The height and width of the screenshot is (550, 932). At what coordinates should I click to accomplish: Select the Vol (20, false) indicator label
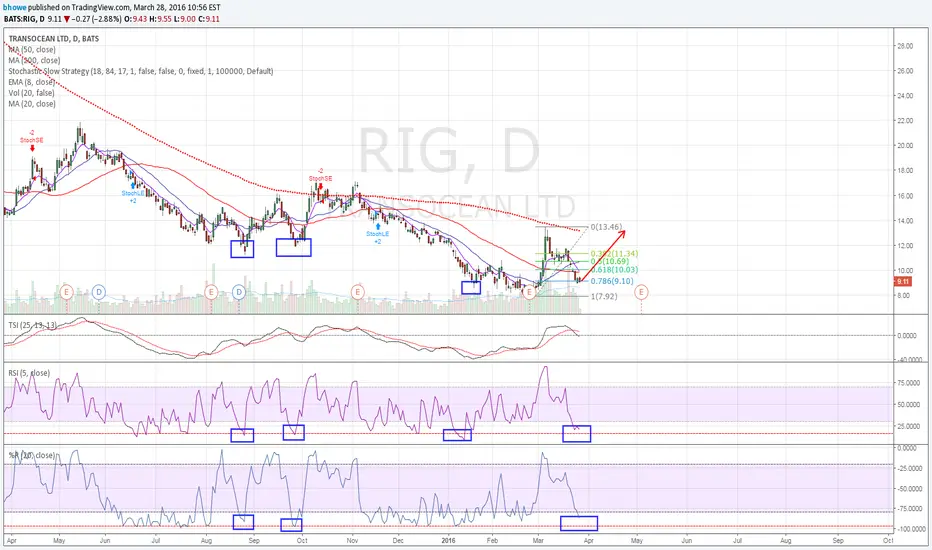click(31, 93)
